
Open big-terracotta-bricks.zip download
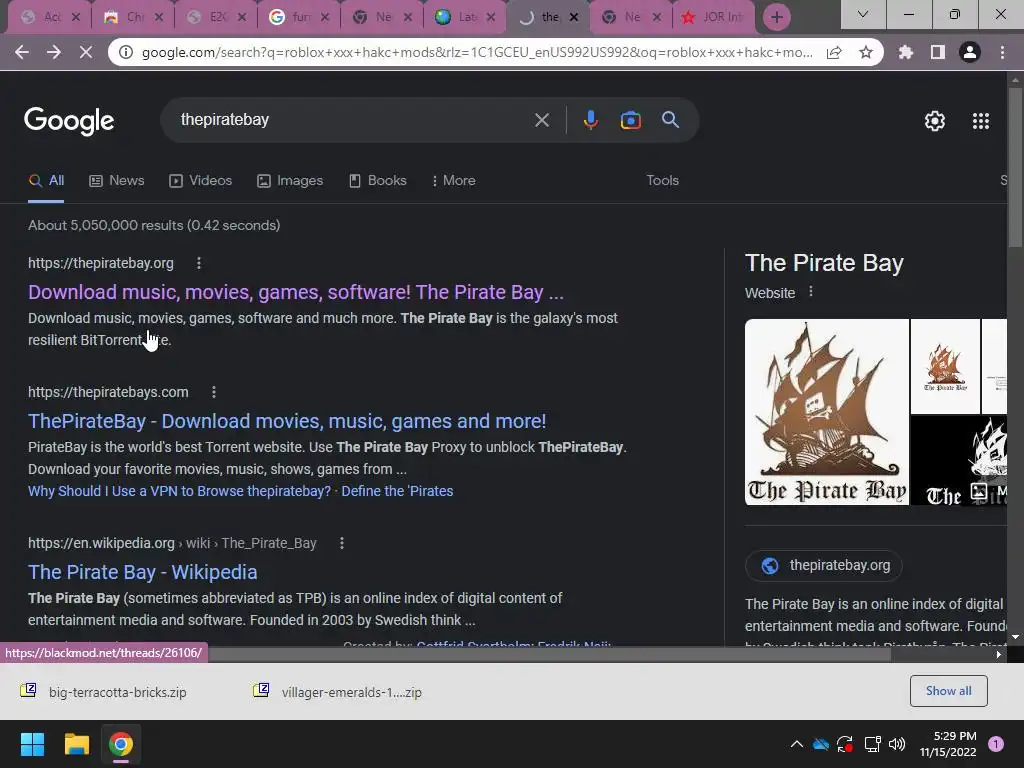click(104, 692)
